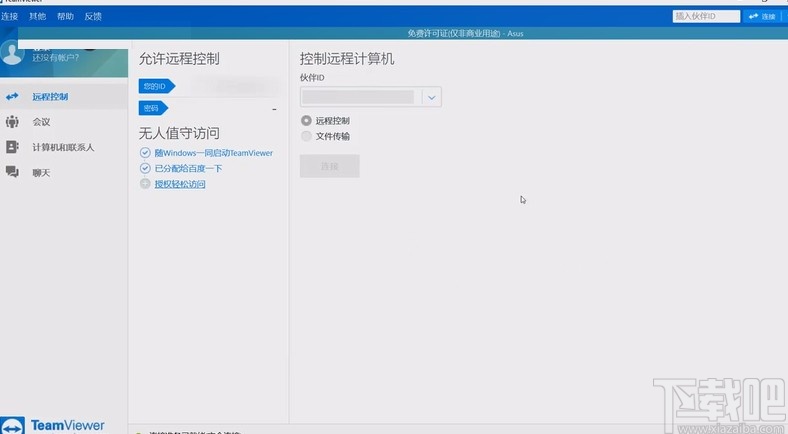Select the 远程控制 sidebar tab

(x=64, y=96)
